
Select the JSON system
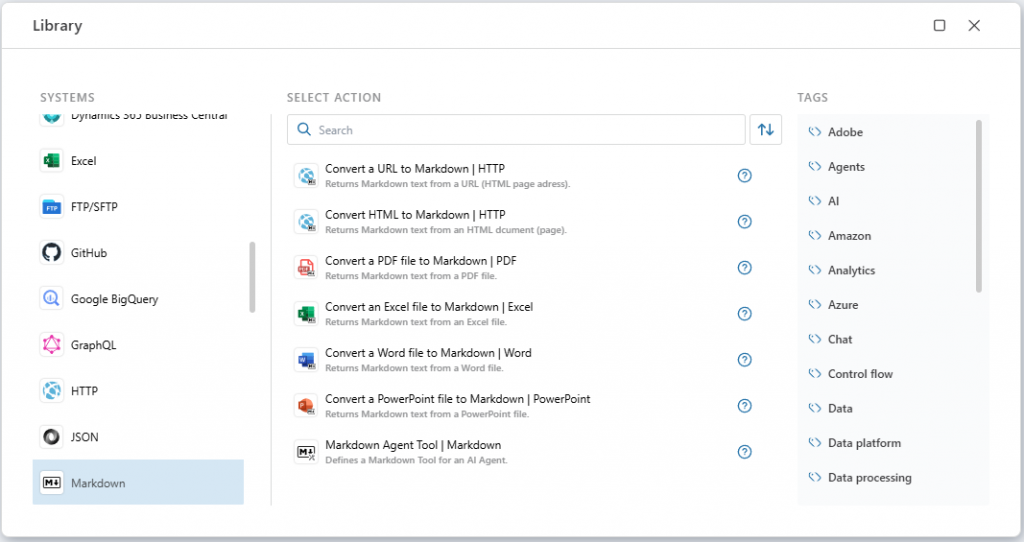[84, 437]
